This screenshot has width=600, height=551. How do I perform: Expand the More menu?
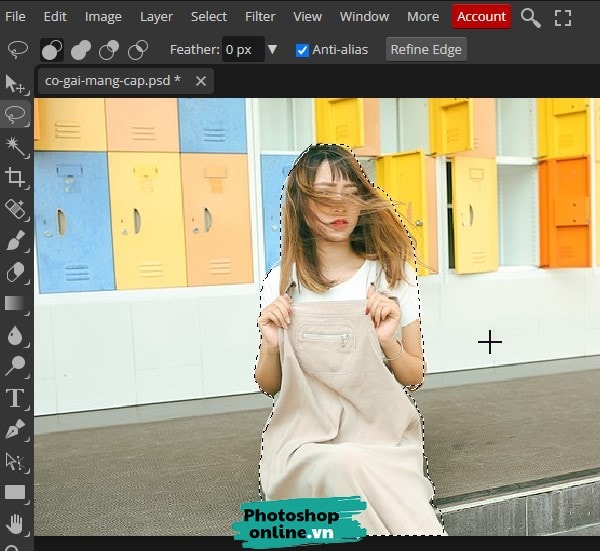point(423,17)
